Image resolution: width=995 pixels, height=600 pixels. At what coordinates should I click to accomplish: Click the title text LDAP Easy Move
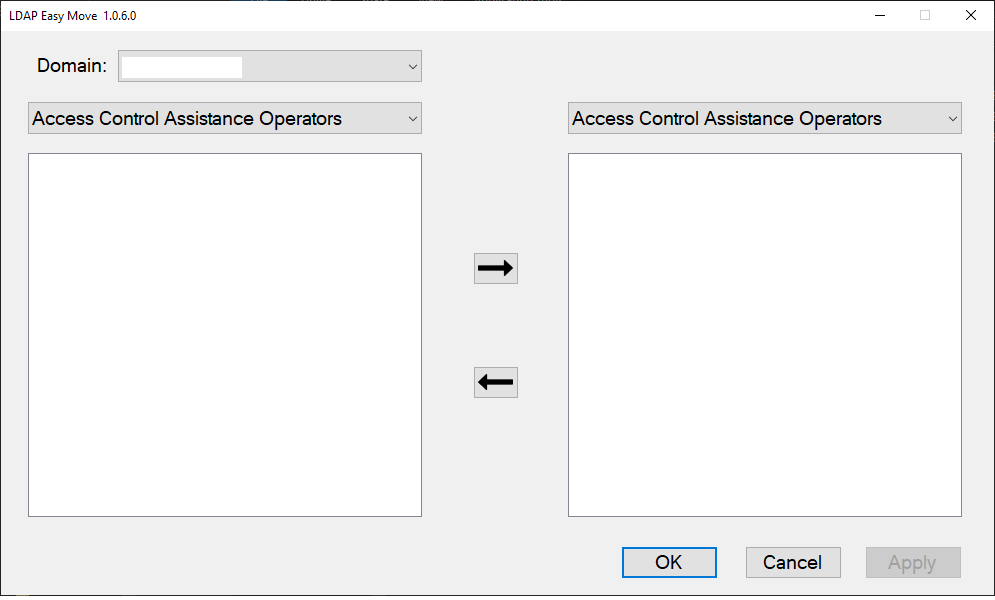[x=70, y=15]
